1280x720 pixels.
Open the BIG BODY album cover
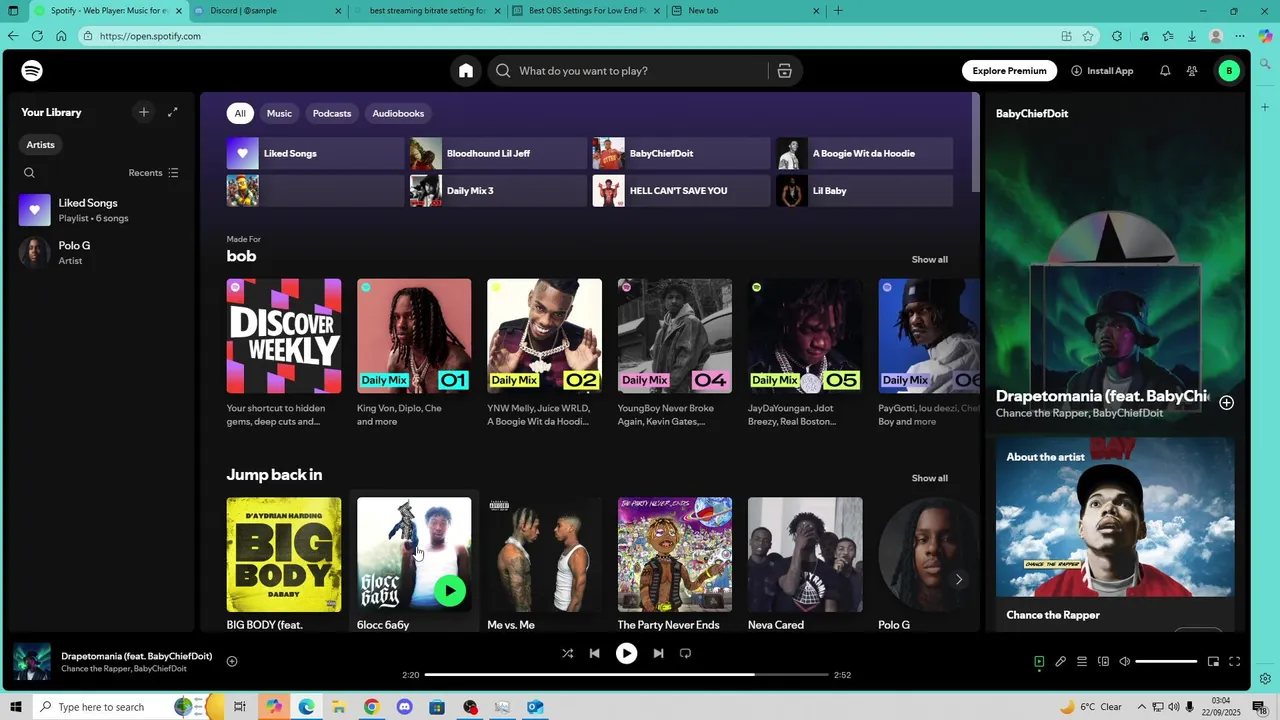click(284, 555)
